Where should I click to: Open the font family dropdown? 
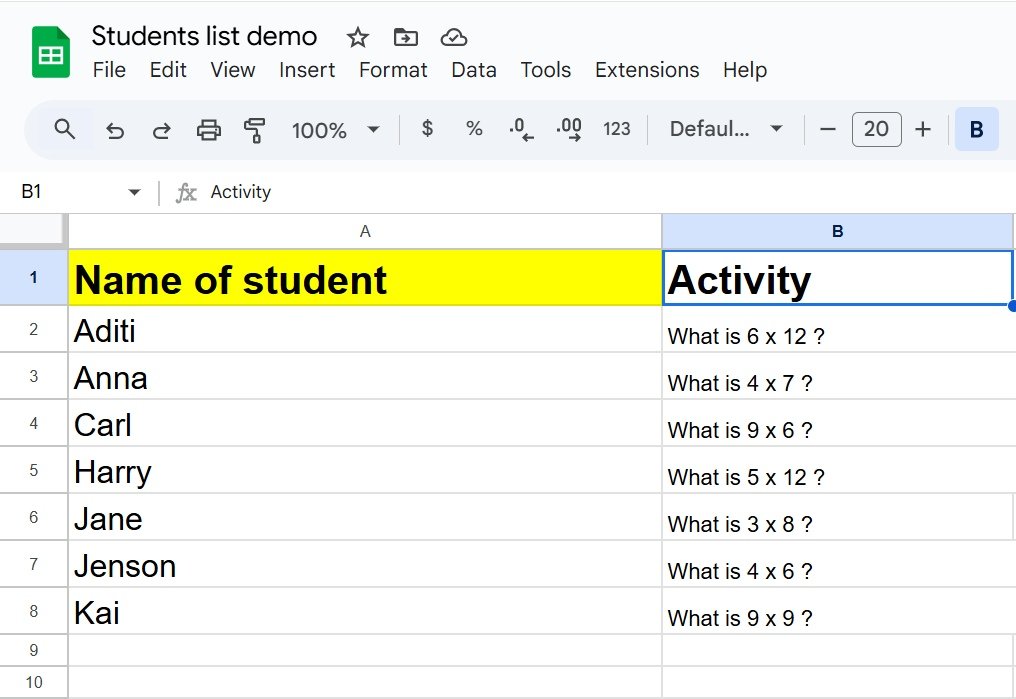pos(725,129)
